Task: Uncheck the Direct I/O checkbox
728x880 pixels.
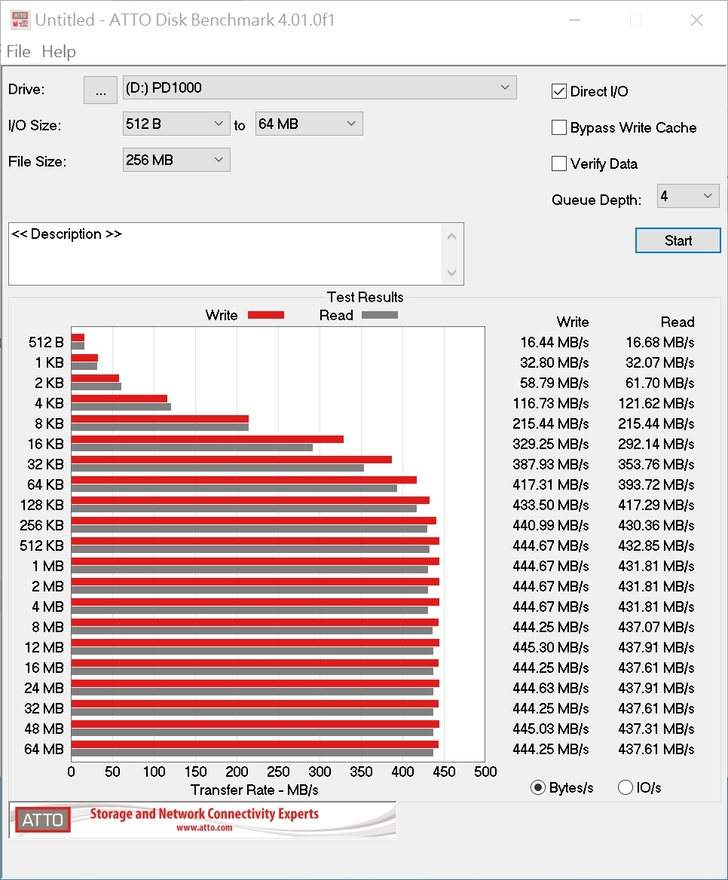Action: point(560,92)
